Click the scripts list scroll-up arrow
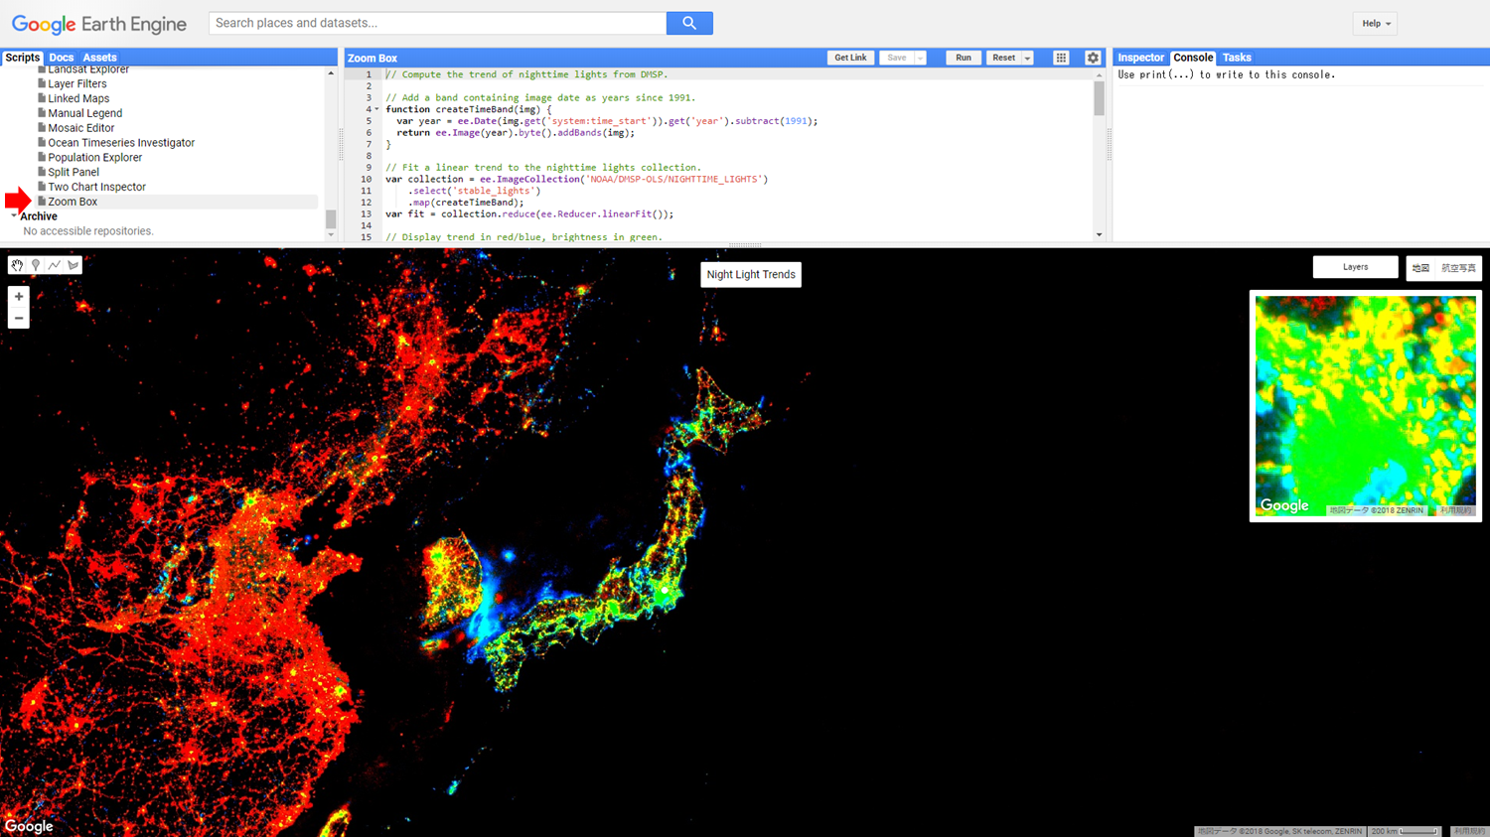This screenshot has width=1490, height=837. tap(331, 73)
